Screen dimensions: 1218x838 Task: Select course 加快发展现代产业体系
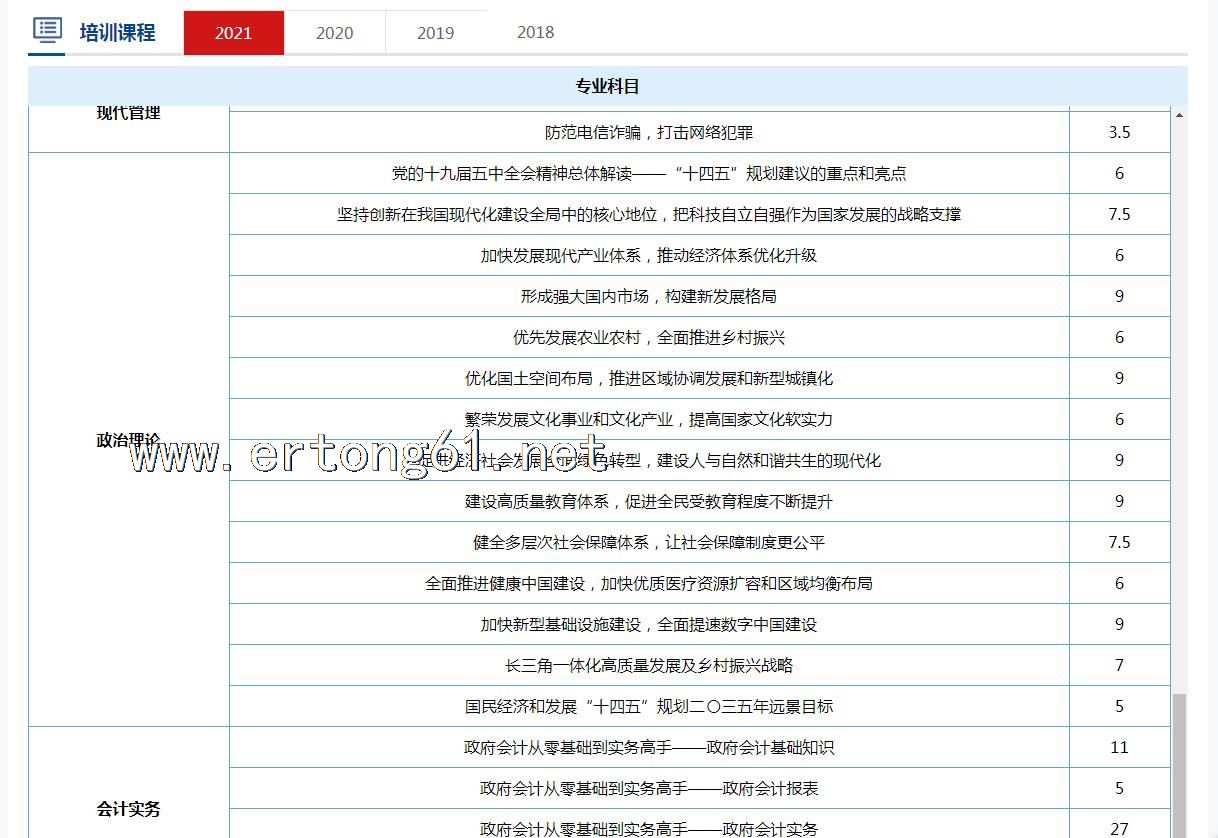click(x=648, y=255)
